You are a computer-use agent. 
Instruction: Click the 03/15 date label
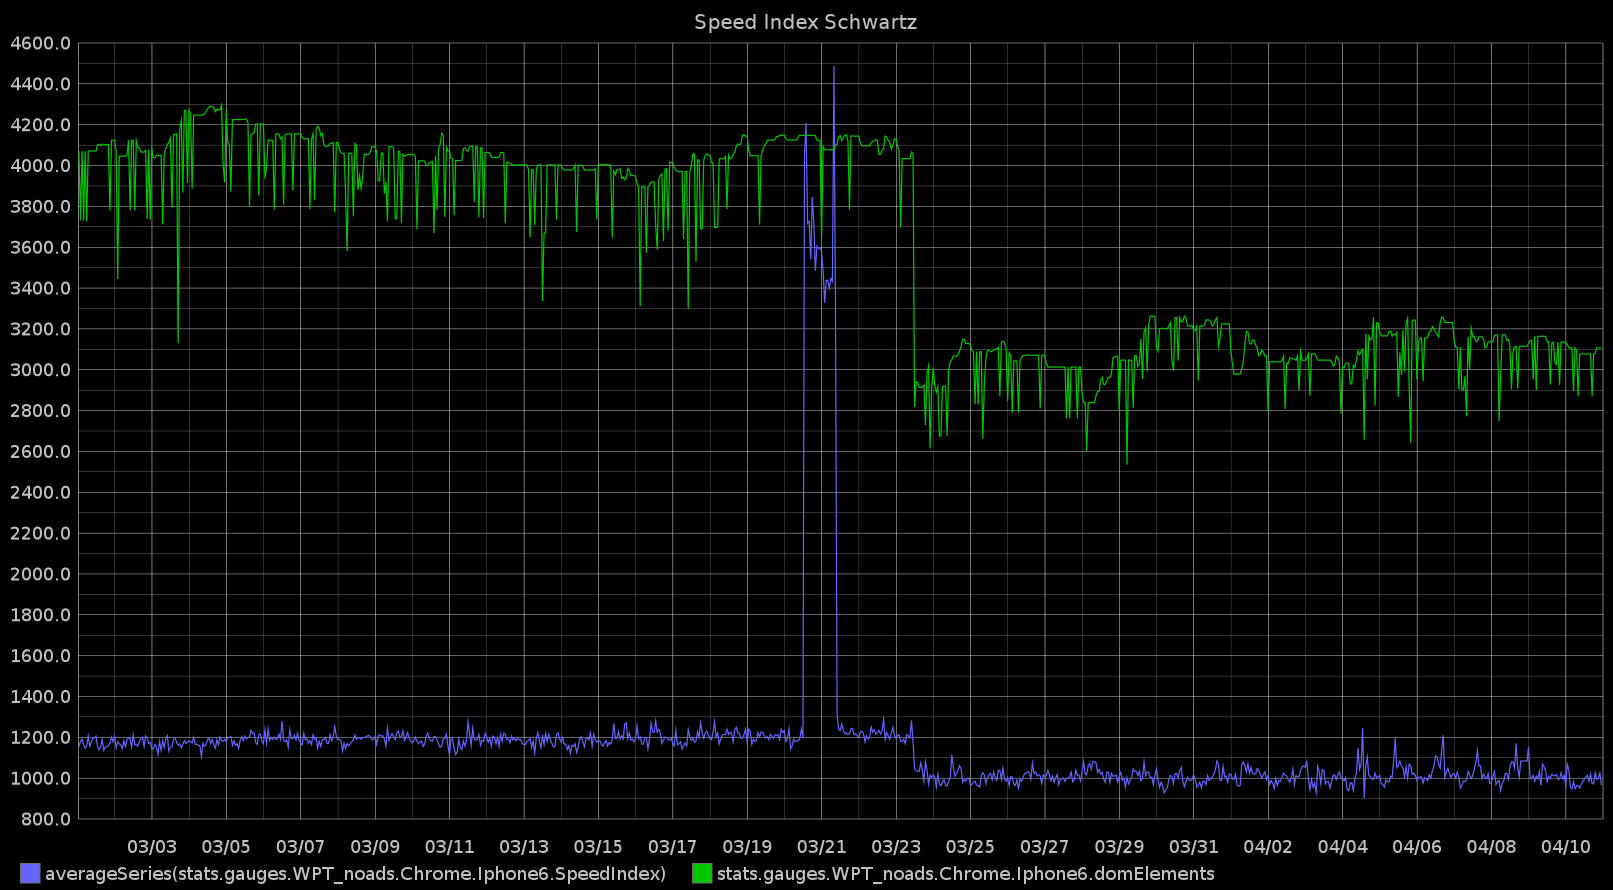(x=598, y=847)
